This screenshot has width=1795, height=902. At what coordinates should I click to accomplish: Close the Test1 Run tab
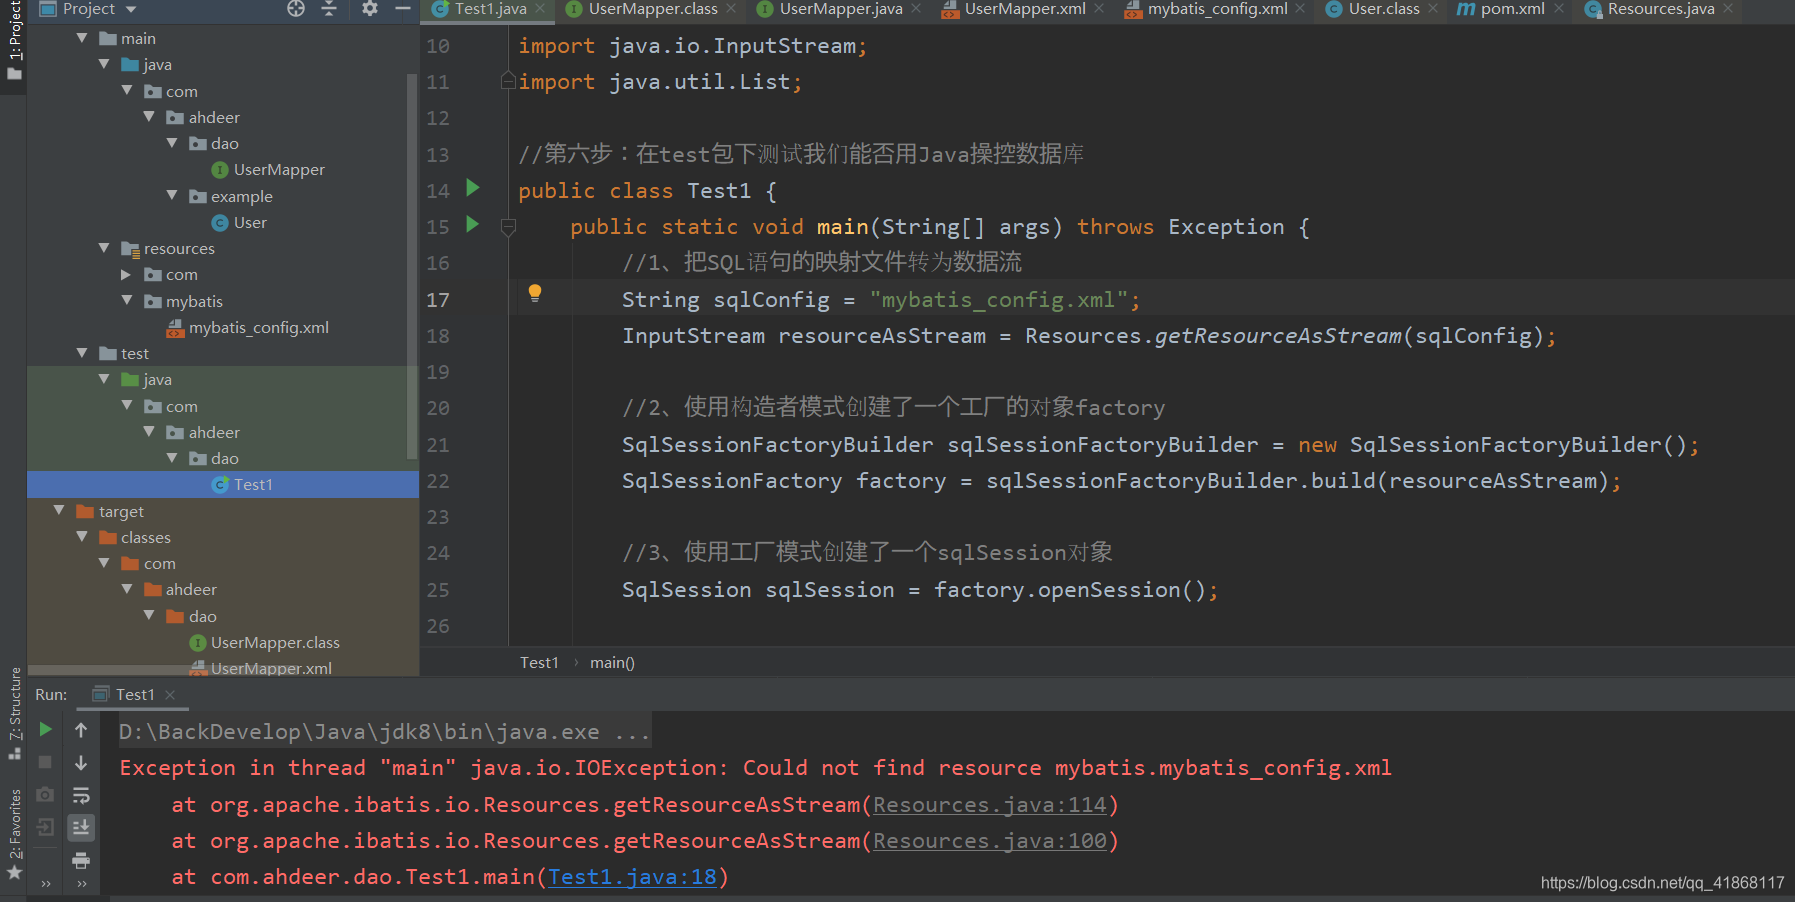[170, 695]
